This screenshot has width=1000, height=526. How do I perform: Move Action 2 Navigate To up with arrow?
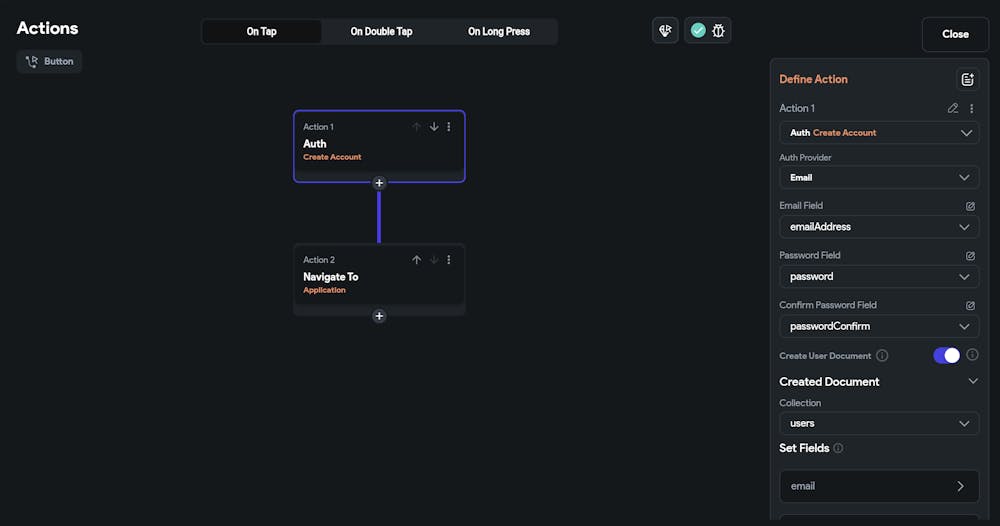pos(416,259)
